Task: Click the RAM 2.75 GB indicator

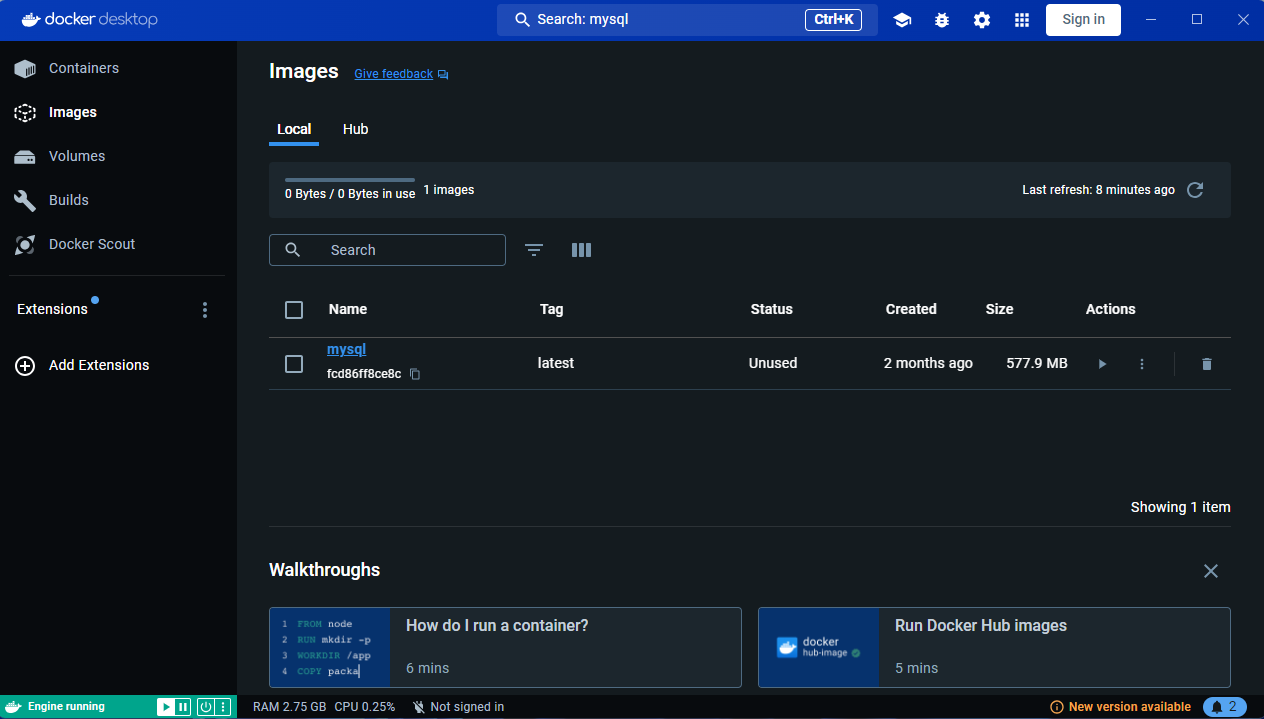Action: point(289,707)
